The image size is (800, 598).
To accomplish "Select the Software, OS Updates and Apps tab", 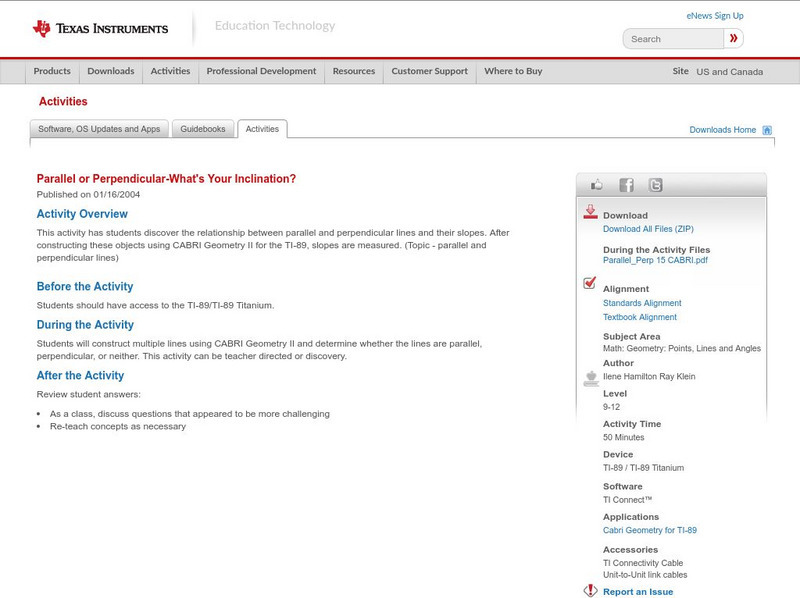I will [99, 129].
